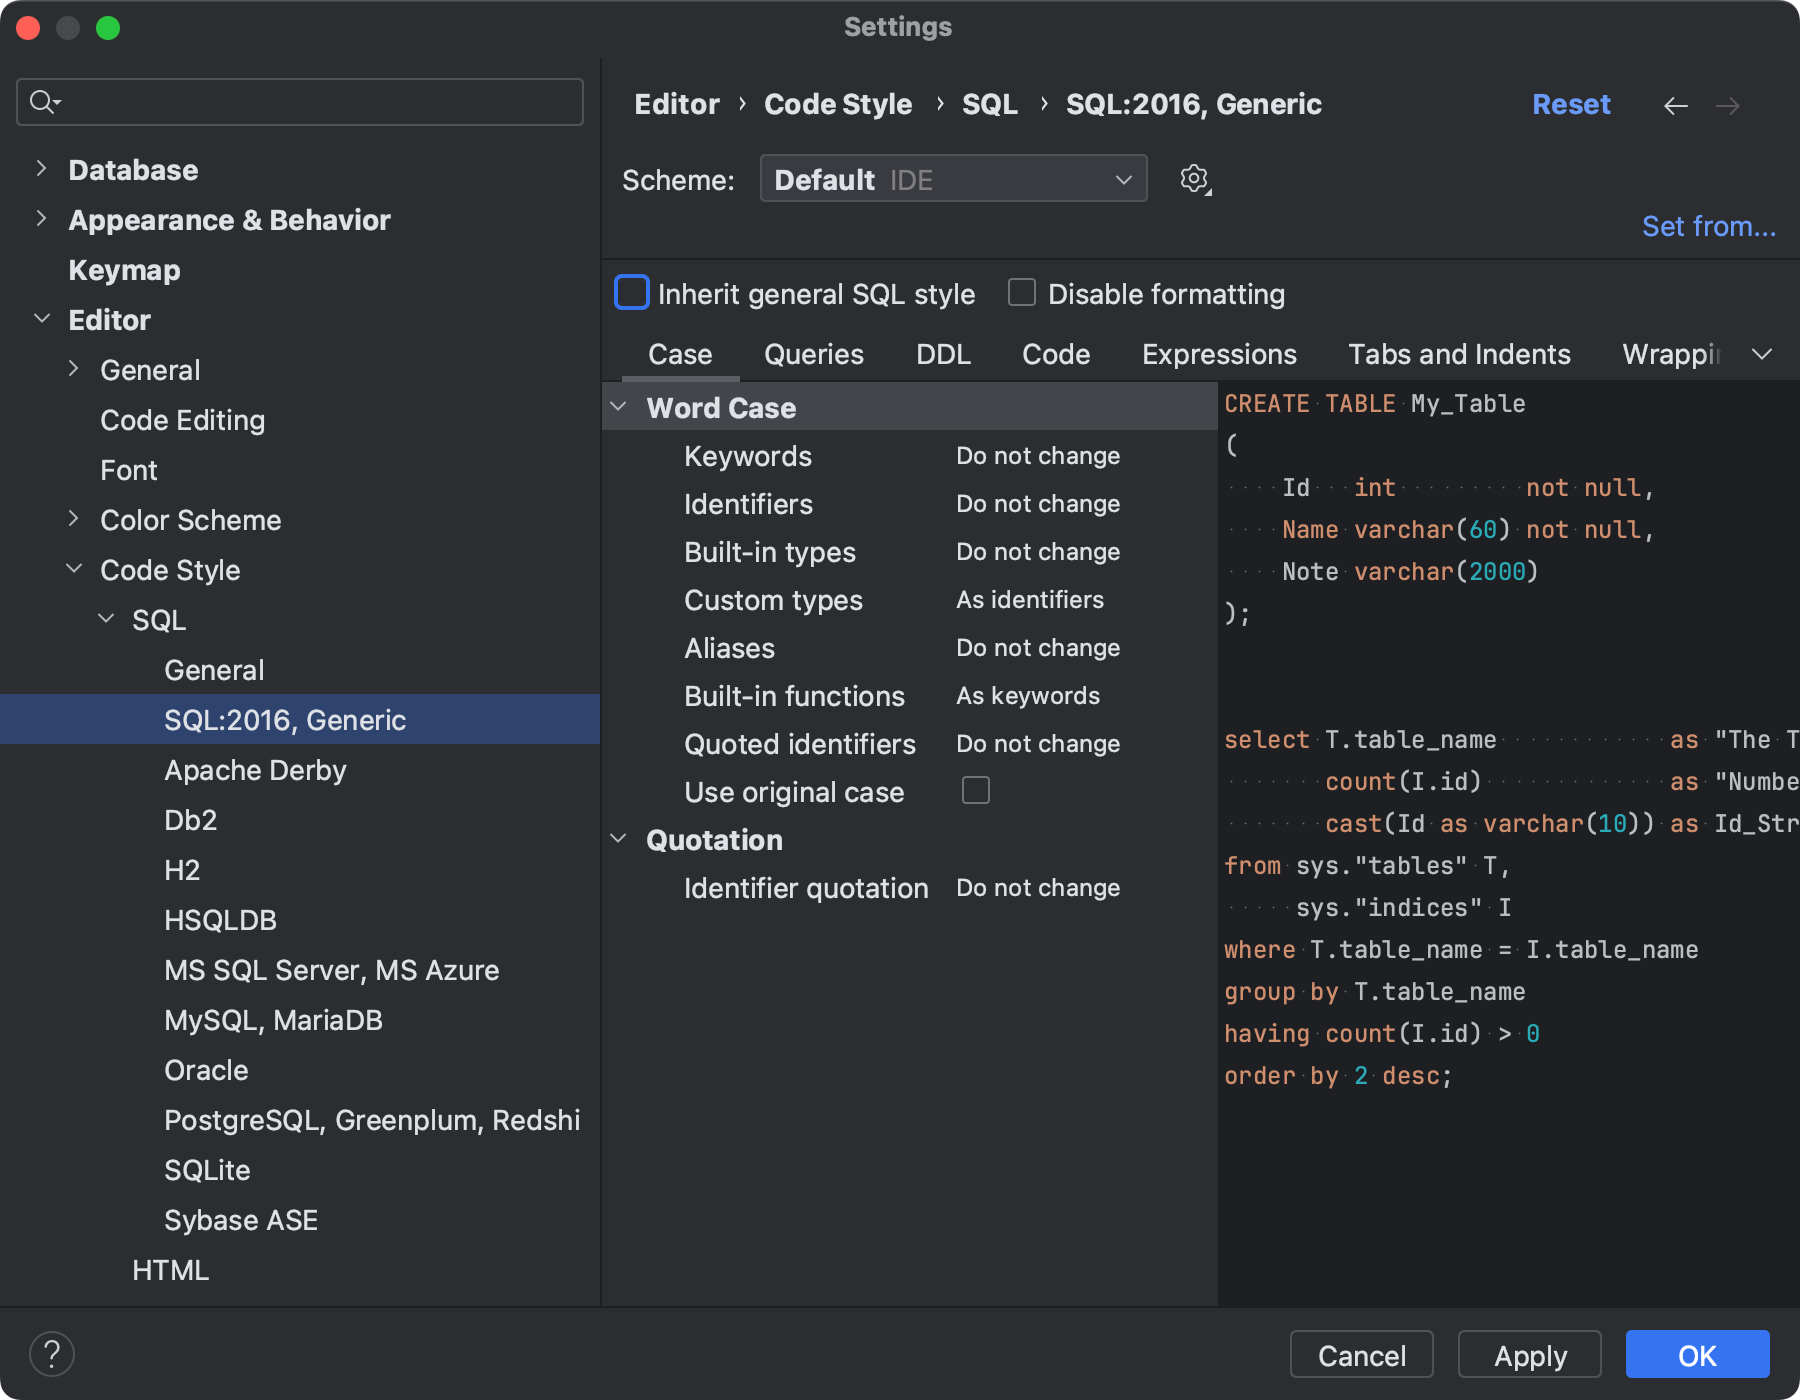Open the scheme options gear icon

1193,179
